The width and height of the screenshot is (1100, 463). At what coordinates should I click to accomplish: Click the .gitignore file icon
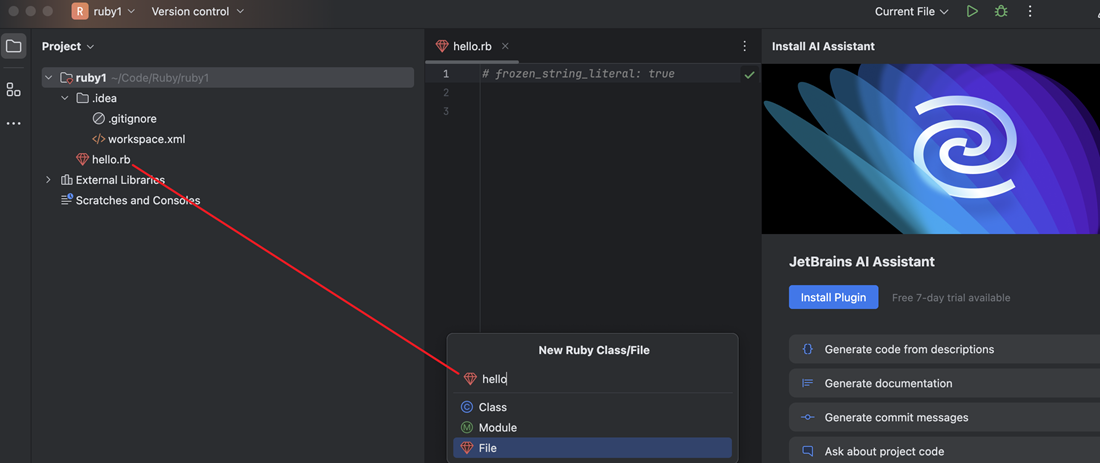tap(98, 119)
